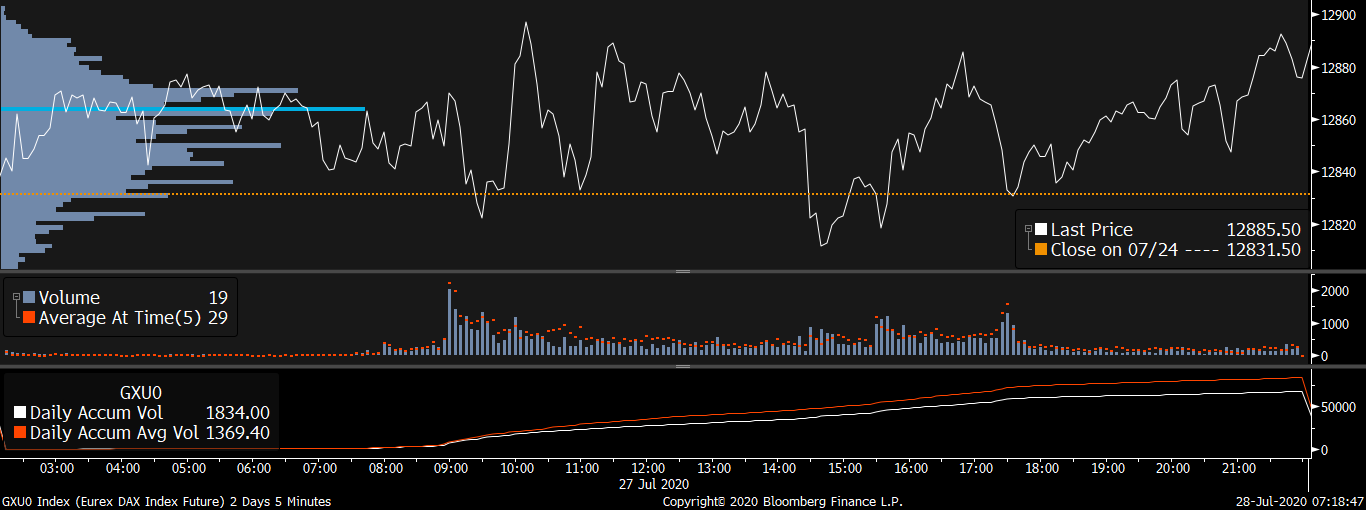Viewport: 1366px width, 510px height.
Task: Select the 'Volume' legend label
Action: point(69,297)
